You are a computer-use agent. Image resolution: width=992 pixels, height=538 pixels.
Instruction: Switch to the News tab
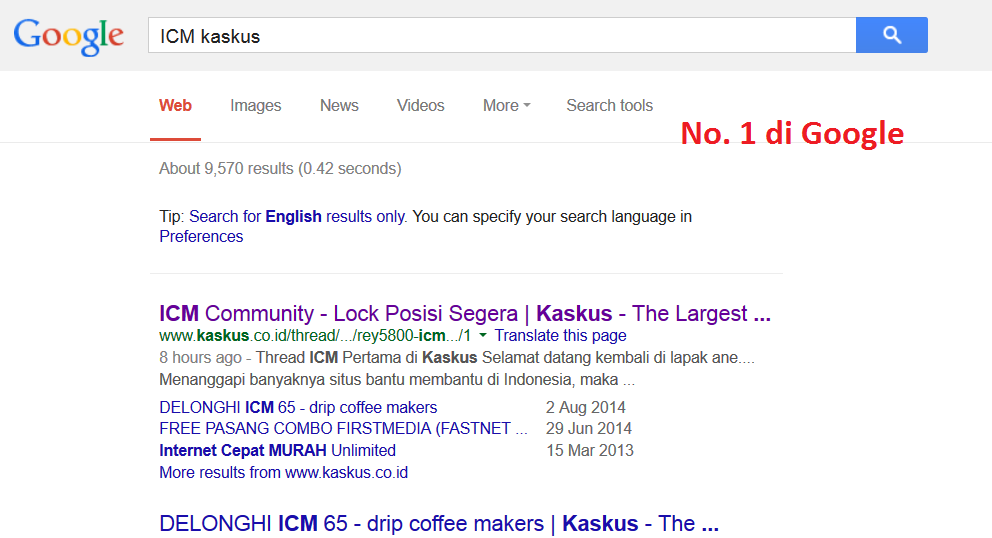point(339,106)
